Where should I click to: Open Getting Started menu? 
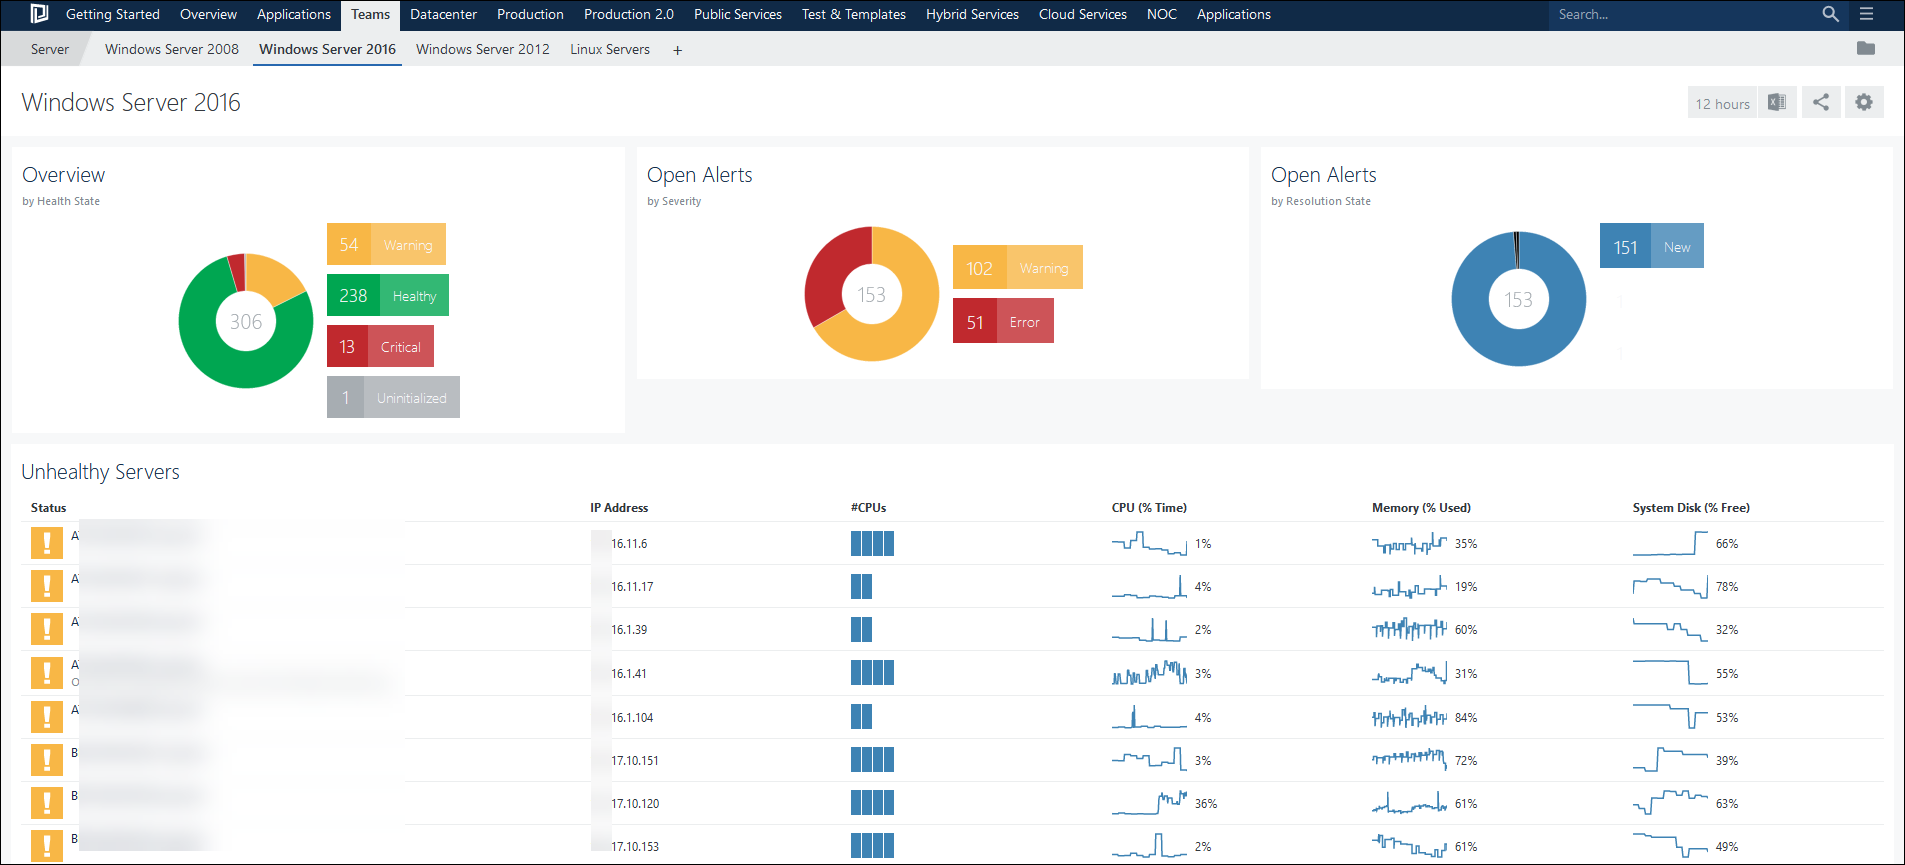click(113, 14)
